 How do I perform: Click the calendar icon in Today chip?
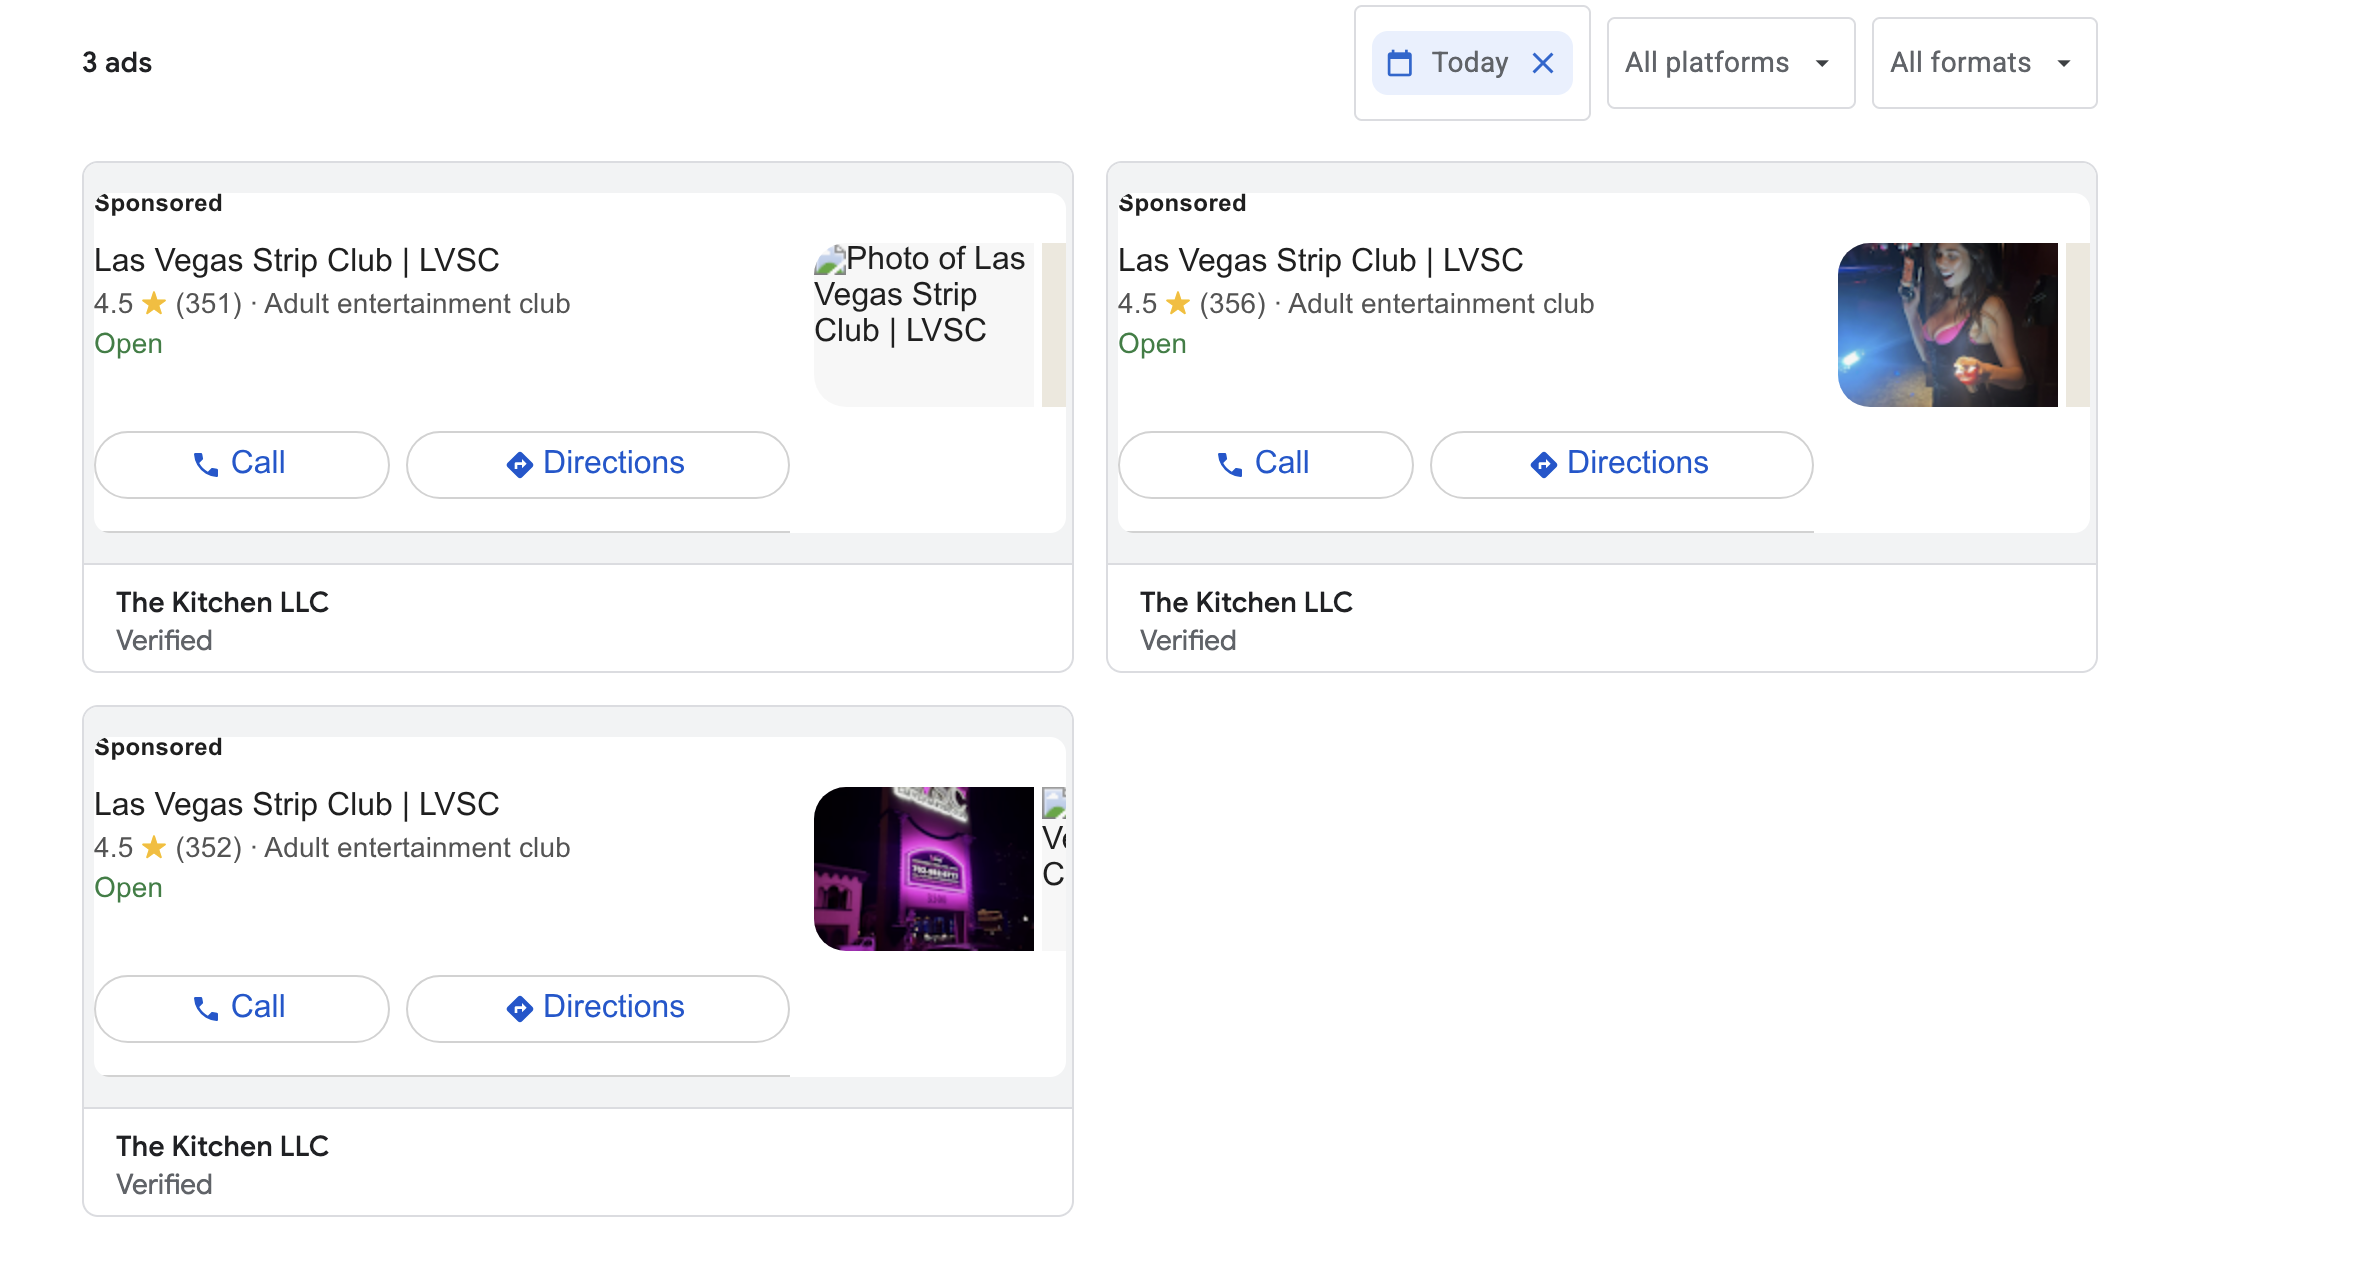pos(1400,63)
